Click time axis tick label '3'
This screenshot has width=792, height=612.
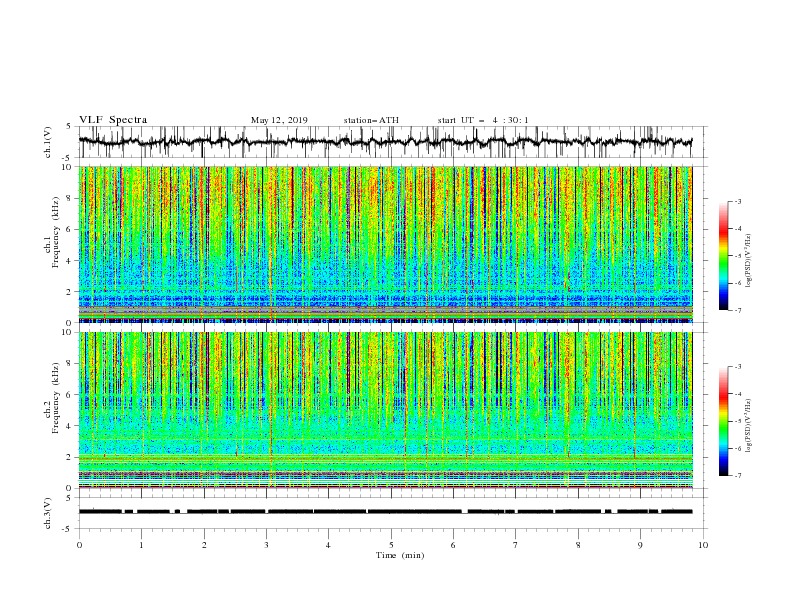266,545
